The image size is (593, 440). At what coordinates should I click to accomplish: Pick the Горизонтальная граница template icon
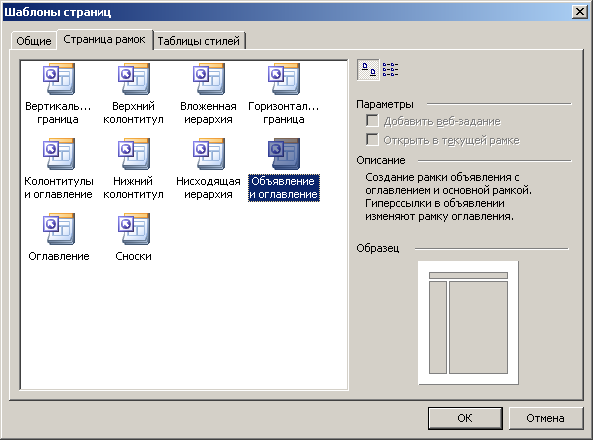click(x=284, y=79)
